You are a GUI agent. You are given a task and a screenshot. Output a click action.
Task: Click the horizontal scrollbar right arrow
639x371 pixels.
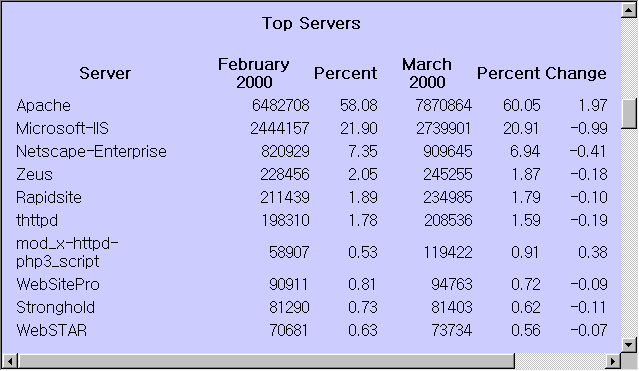click(x=613, y=361)
